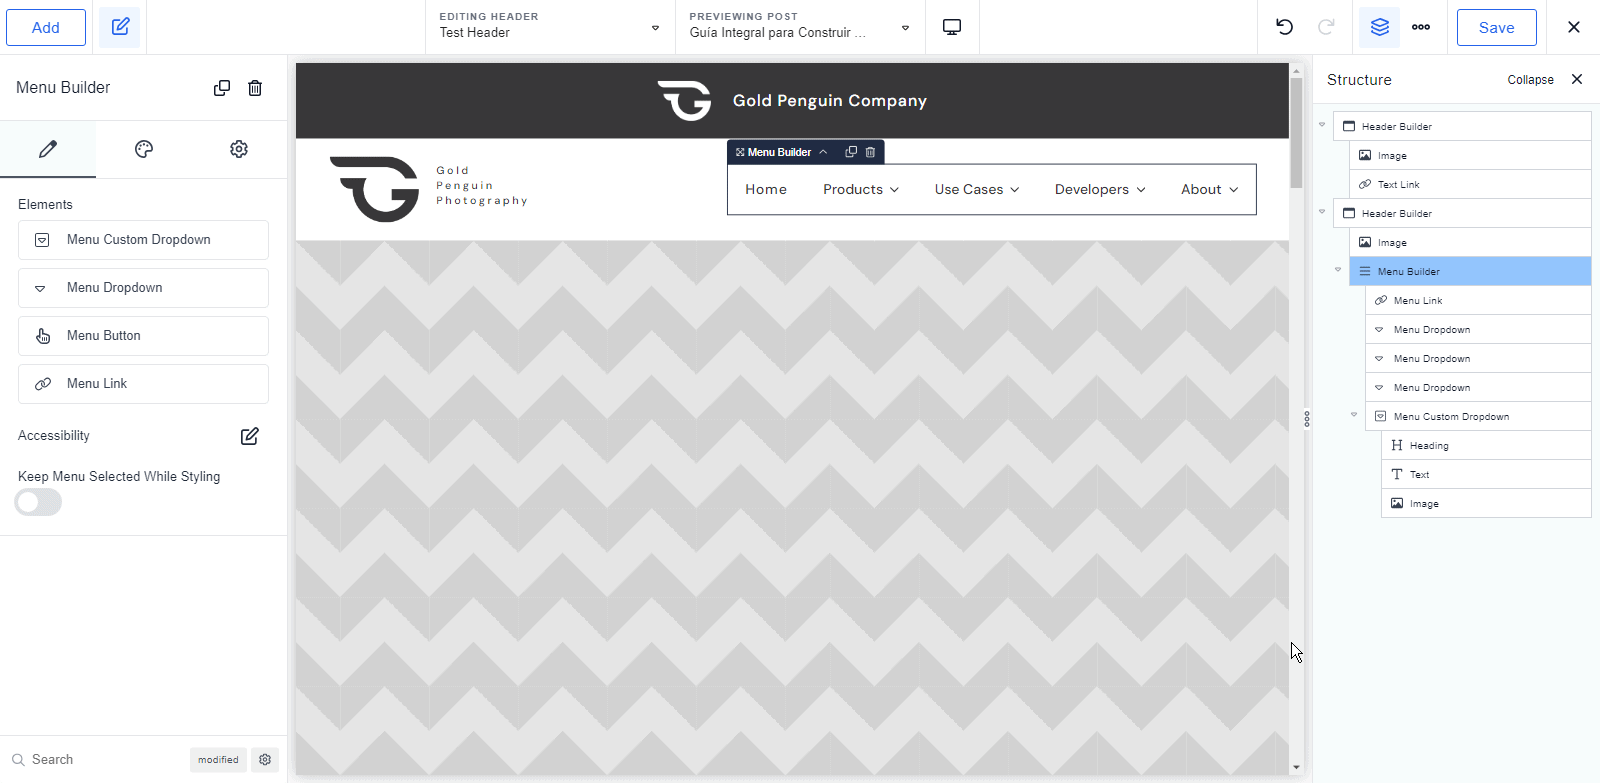This screenshot has height=783, width=1600.
Task: Delete the Menu Builder using the left panel trash icon
Action: point(255,88)
